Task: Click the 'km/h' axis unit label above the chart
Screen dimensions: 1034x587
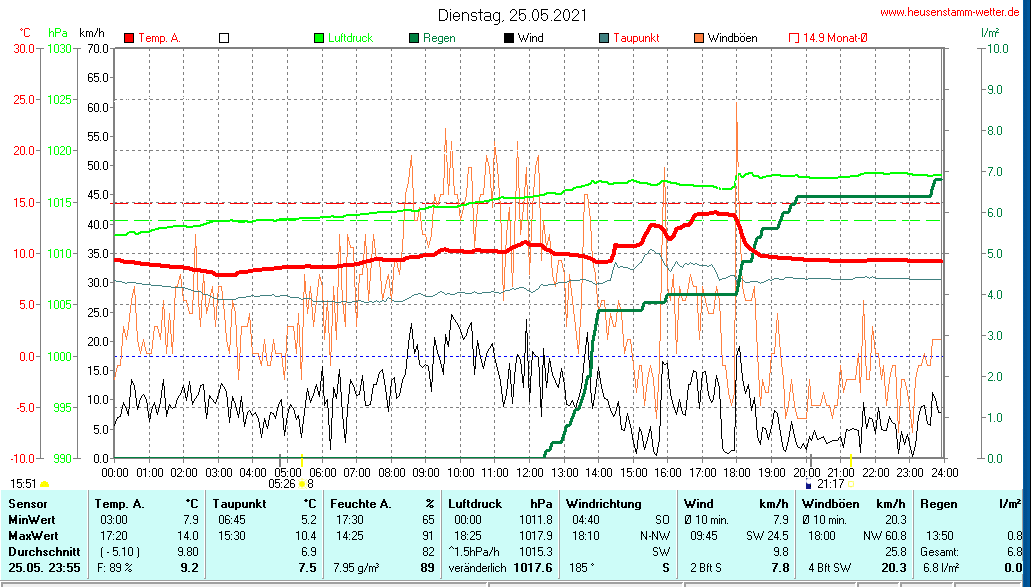Action: [x=92, y=33]
